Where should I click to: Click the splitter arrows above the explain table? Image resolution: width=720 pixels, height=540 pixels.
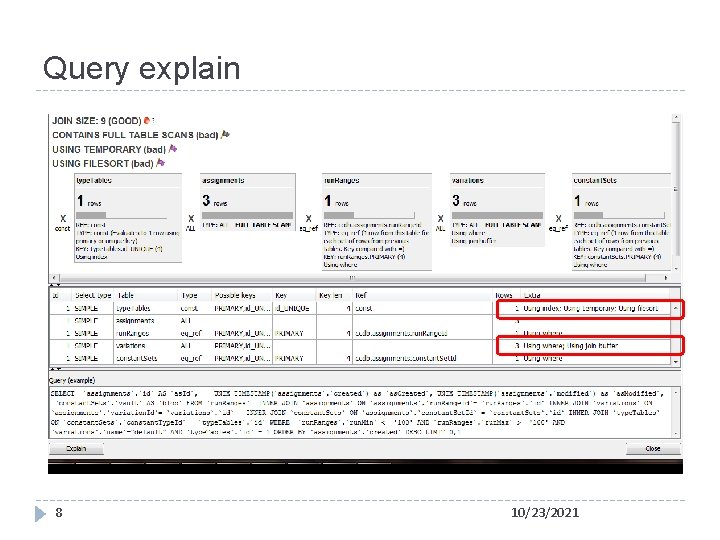pos(56,285)
